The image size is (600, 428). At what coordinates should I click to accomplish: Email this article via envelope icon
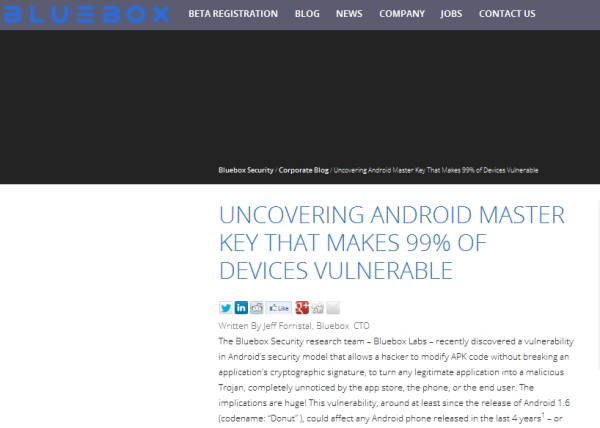(333, 308)
